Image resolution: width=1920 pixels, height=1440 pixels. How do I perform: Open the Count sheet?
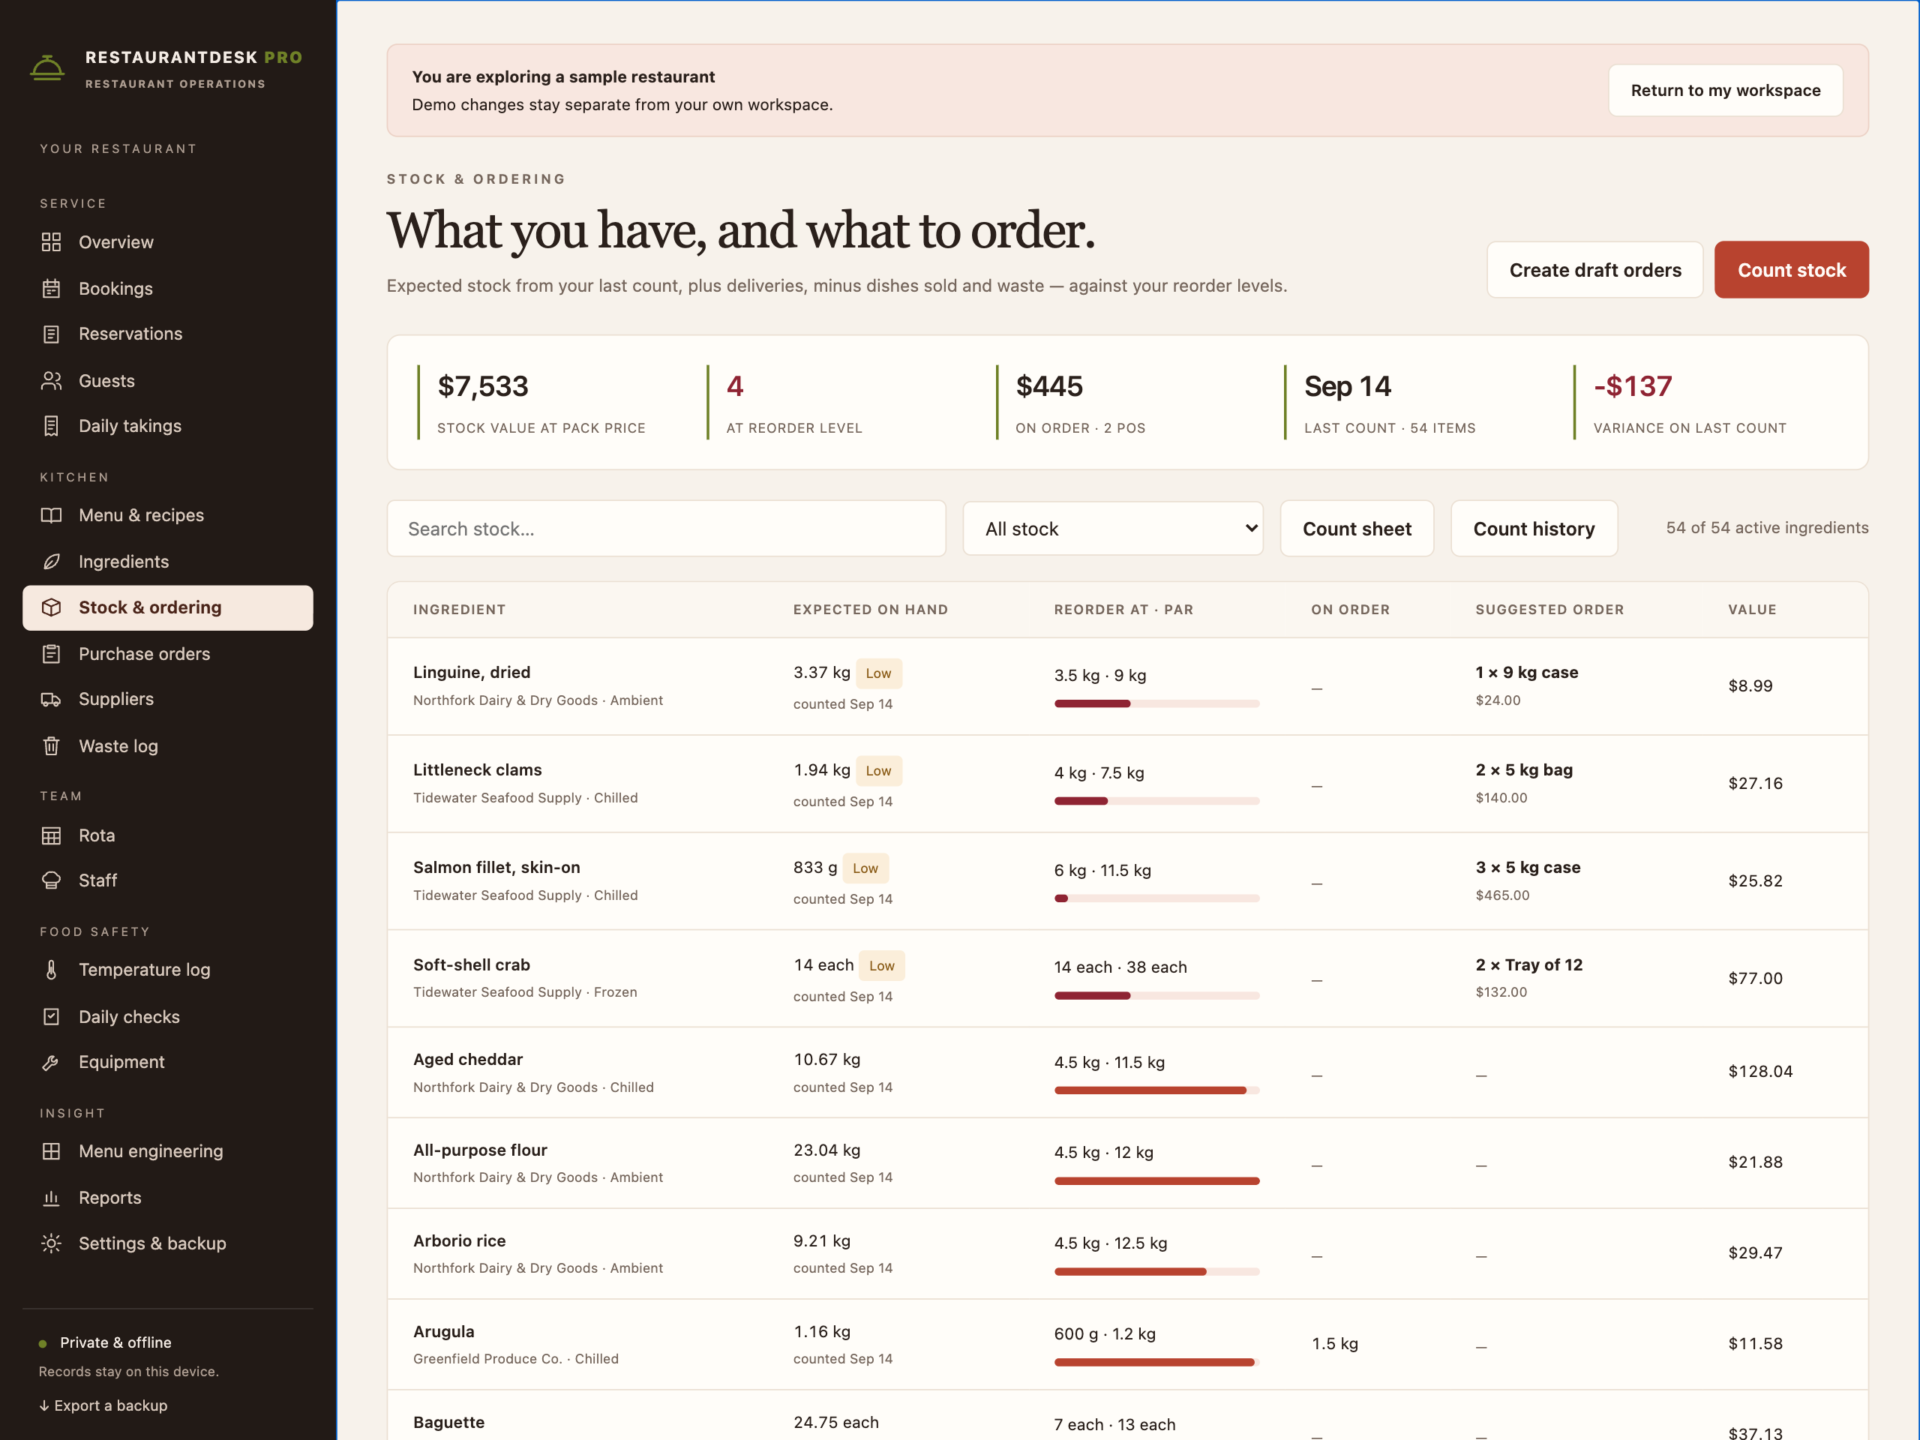[x=1357, y=528]
